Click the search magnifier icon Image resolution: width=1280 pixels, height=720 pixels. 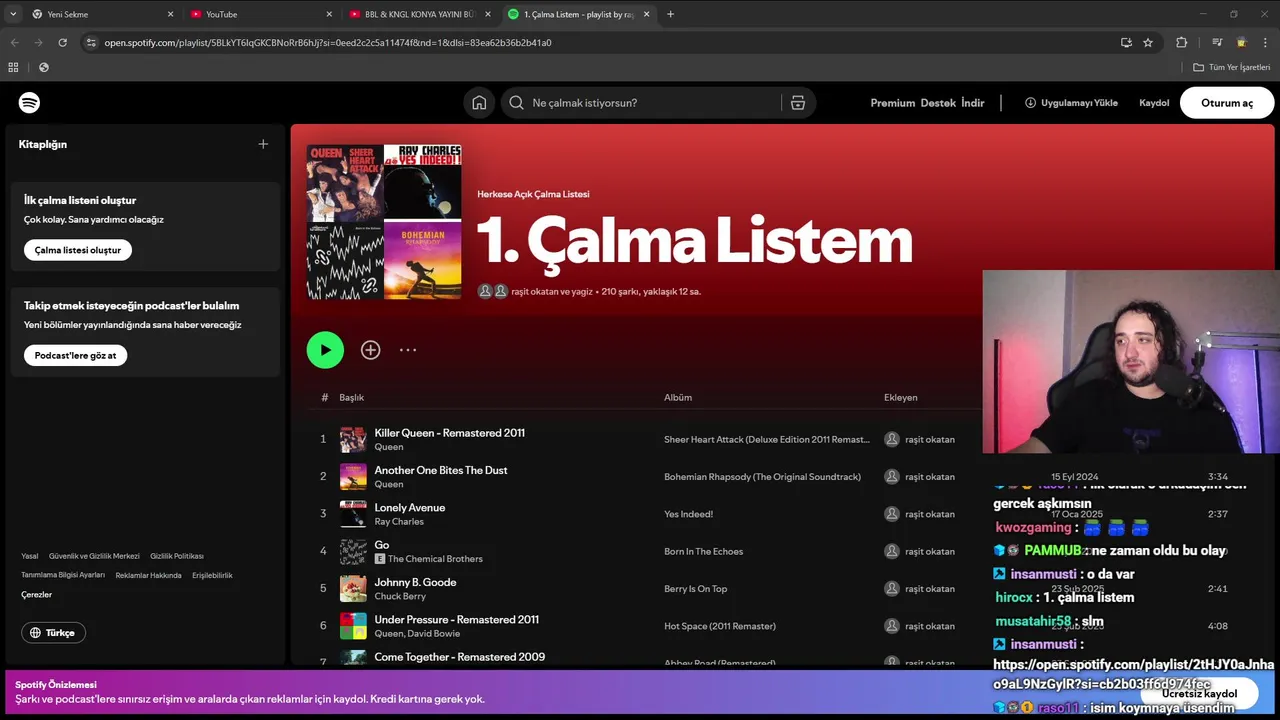516,103
